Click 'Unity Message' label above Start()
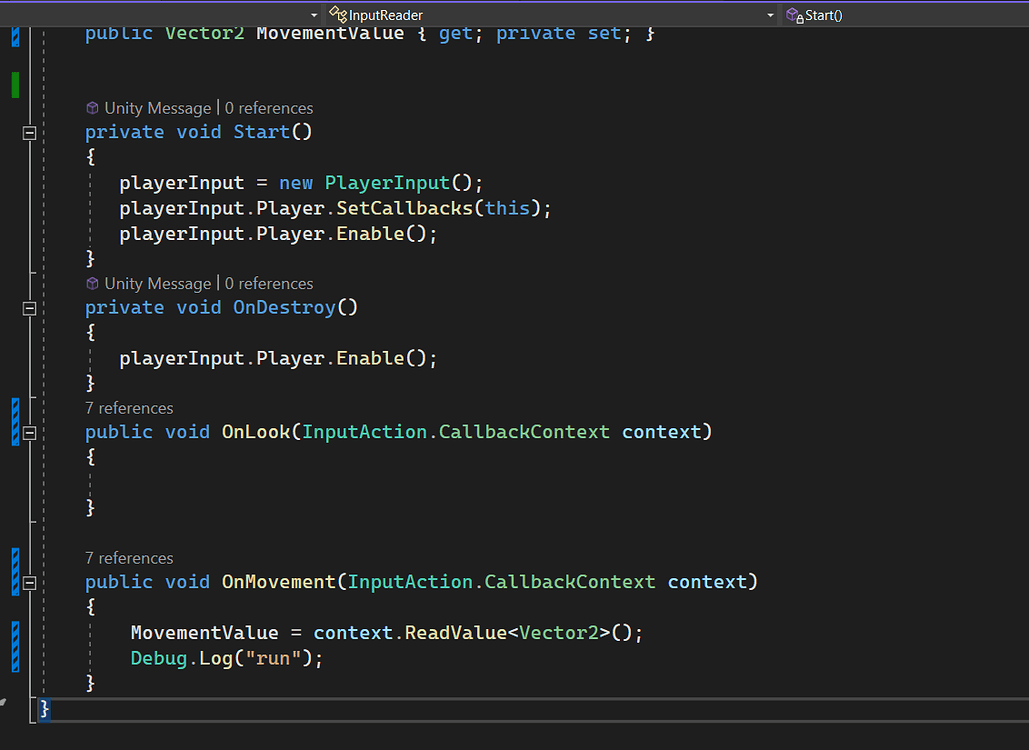The image size is (1029, 750). pos(158,108)
